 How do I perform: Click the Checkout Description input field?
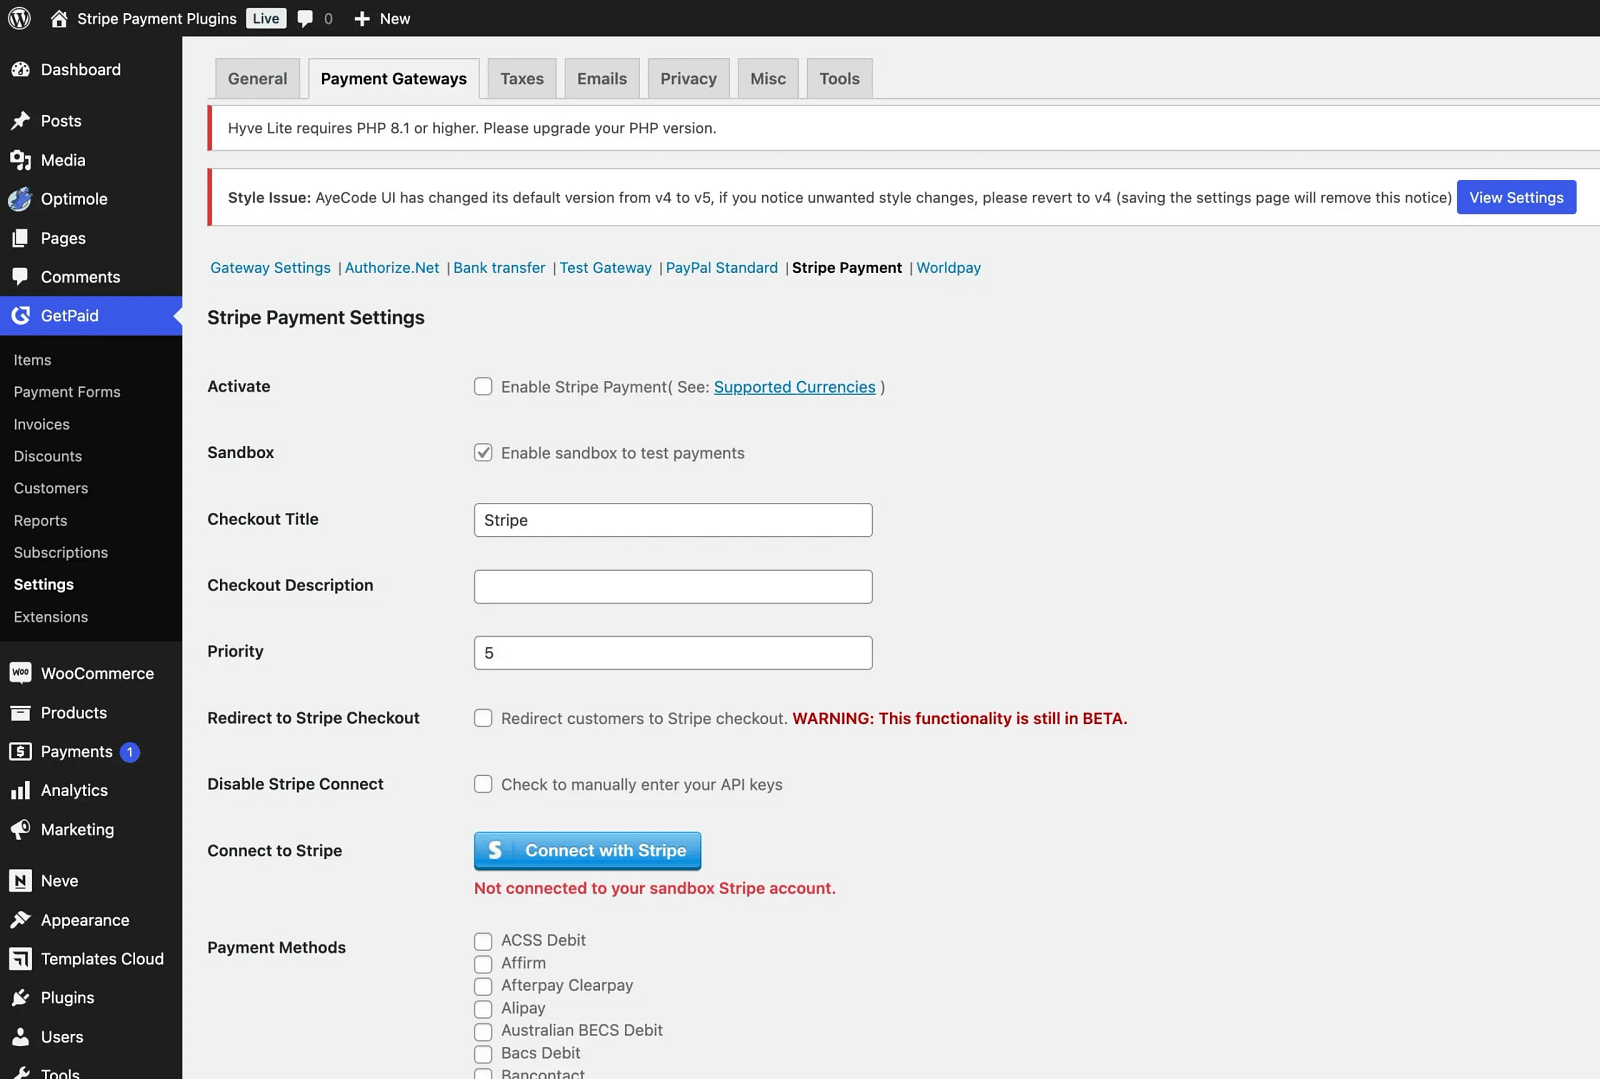tap(673, 587)
